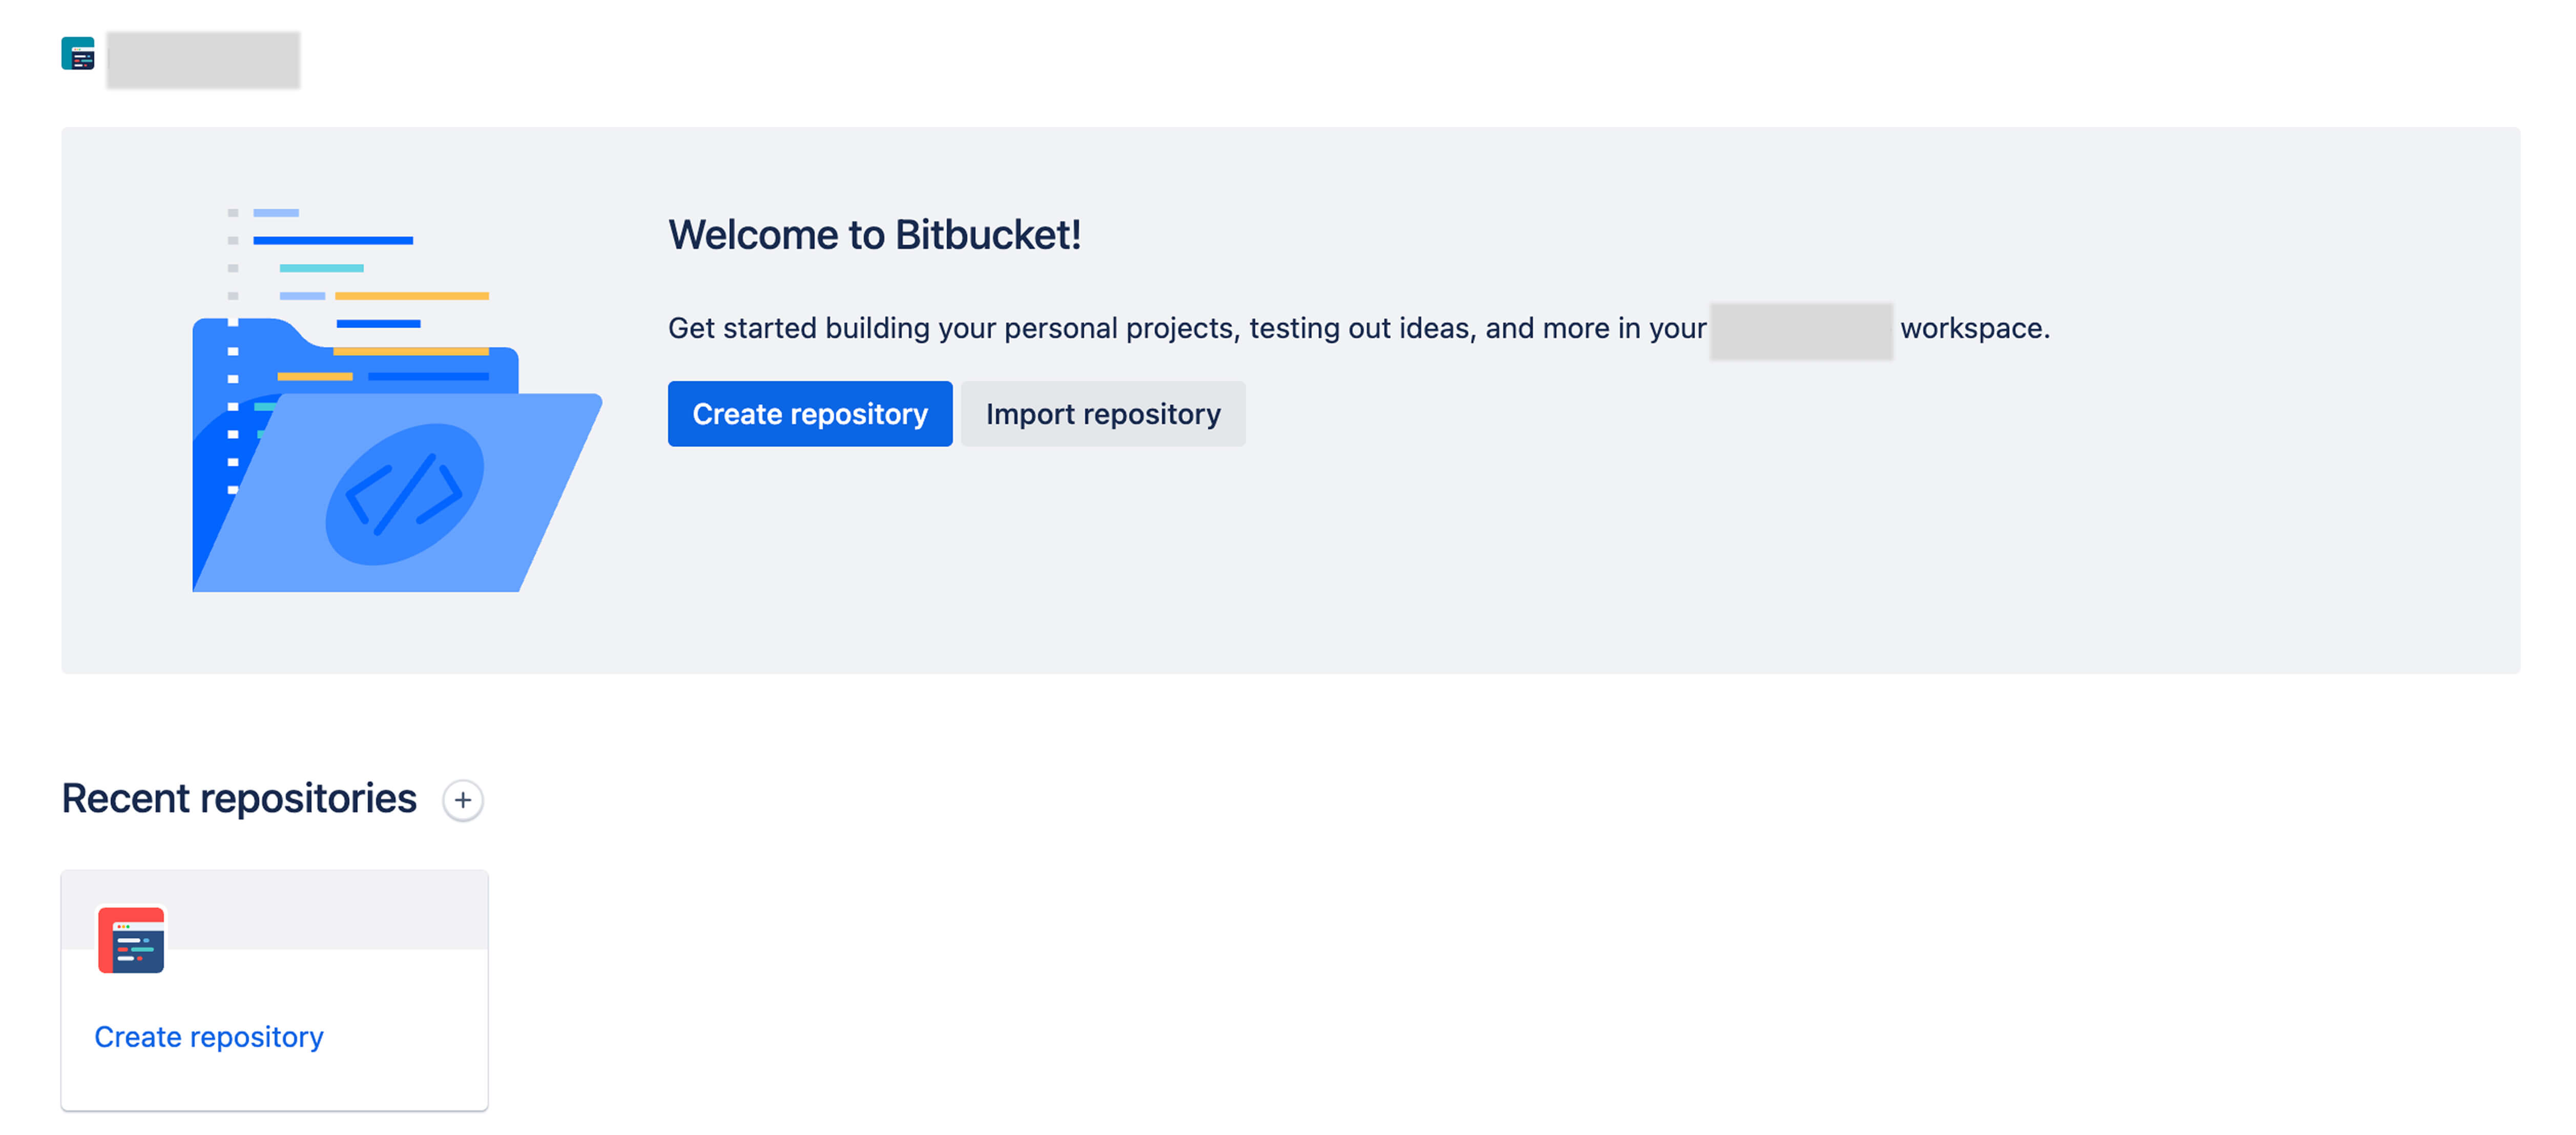2576x1135 pixels.
Task: Open the Create repository link in the card
Action: point(209,1036)
